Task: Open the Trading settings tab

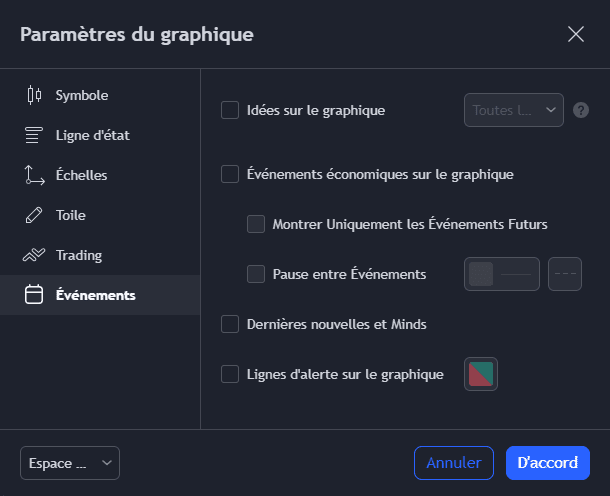Action: (79, 255)
